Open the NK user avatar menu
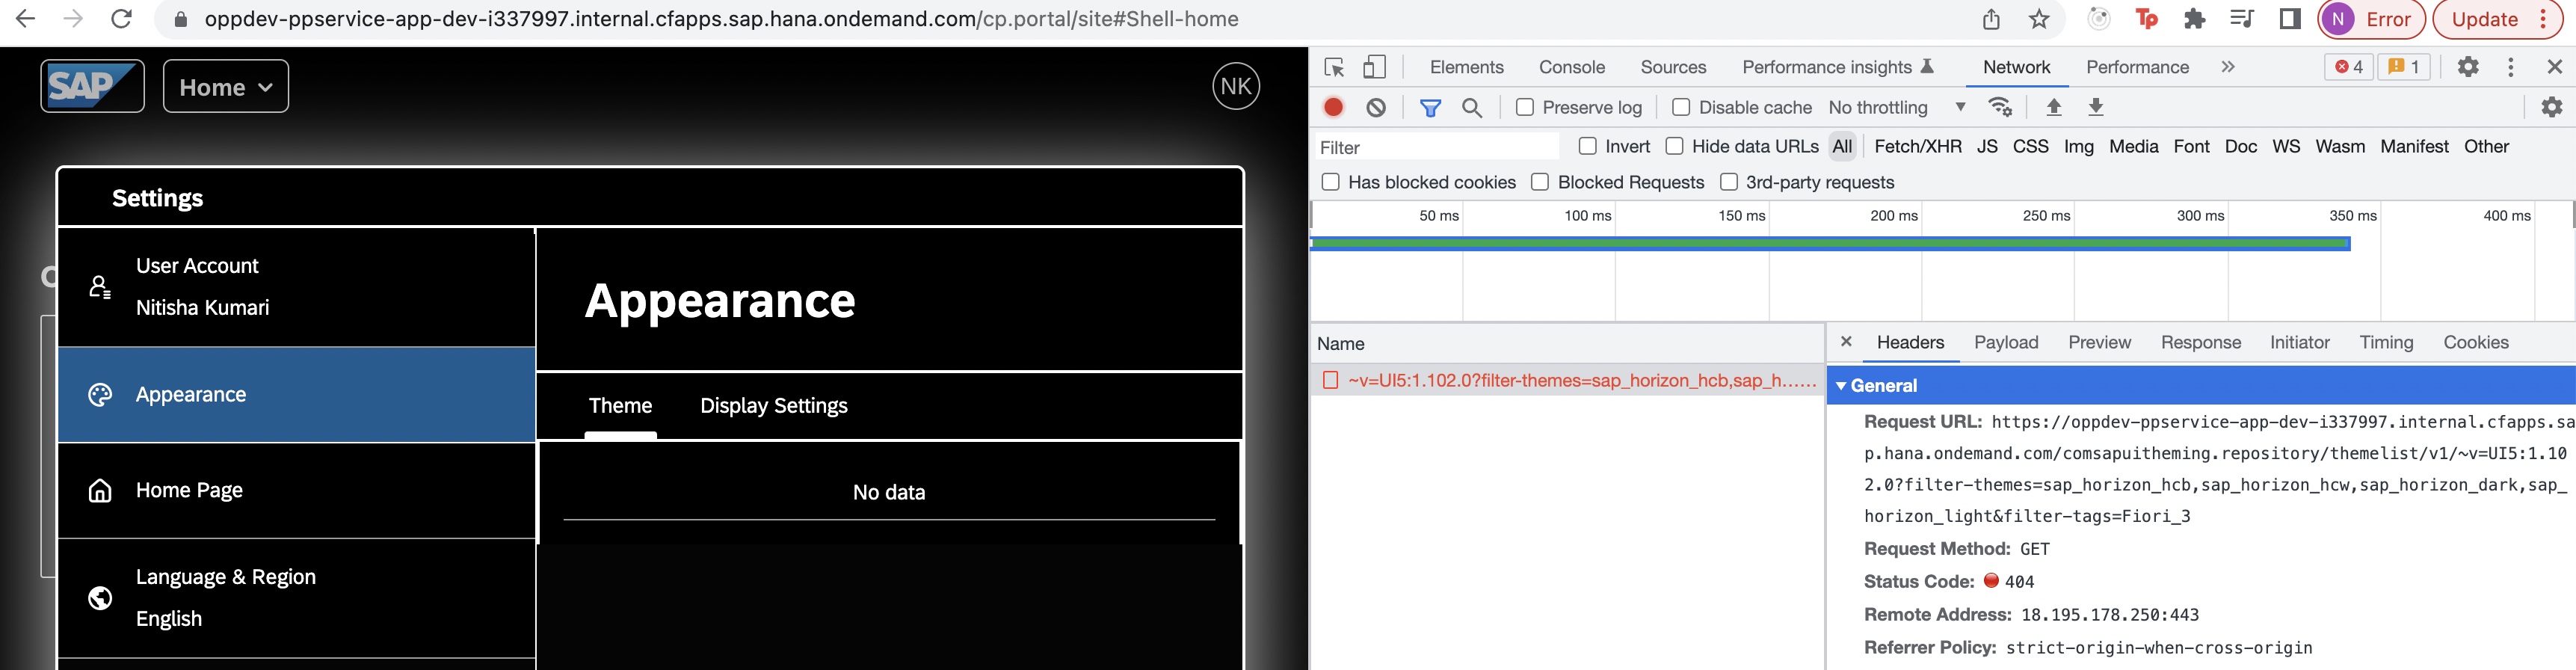 pyautogui.click(x=1236, y=86)
